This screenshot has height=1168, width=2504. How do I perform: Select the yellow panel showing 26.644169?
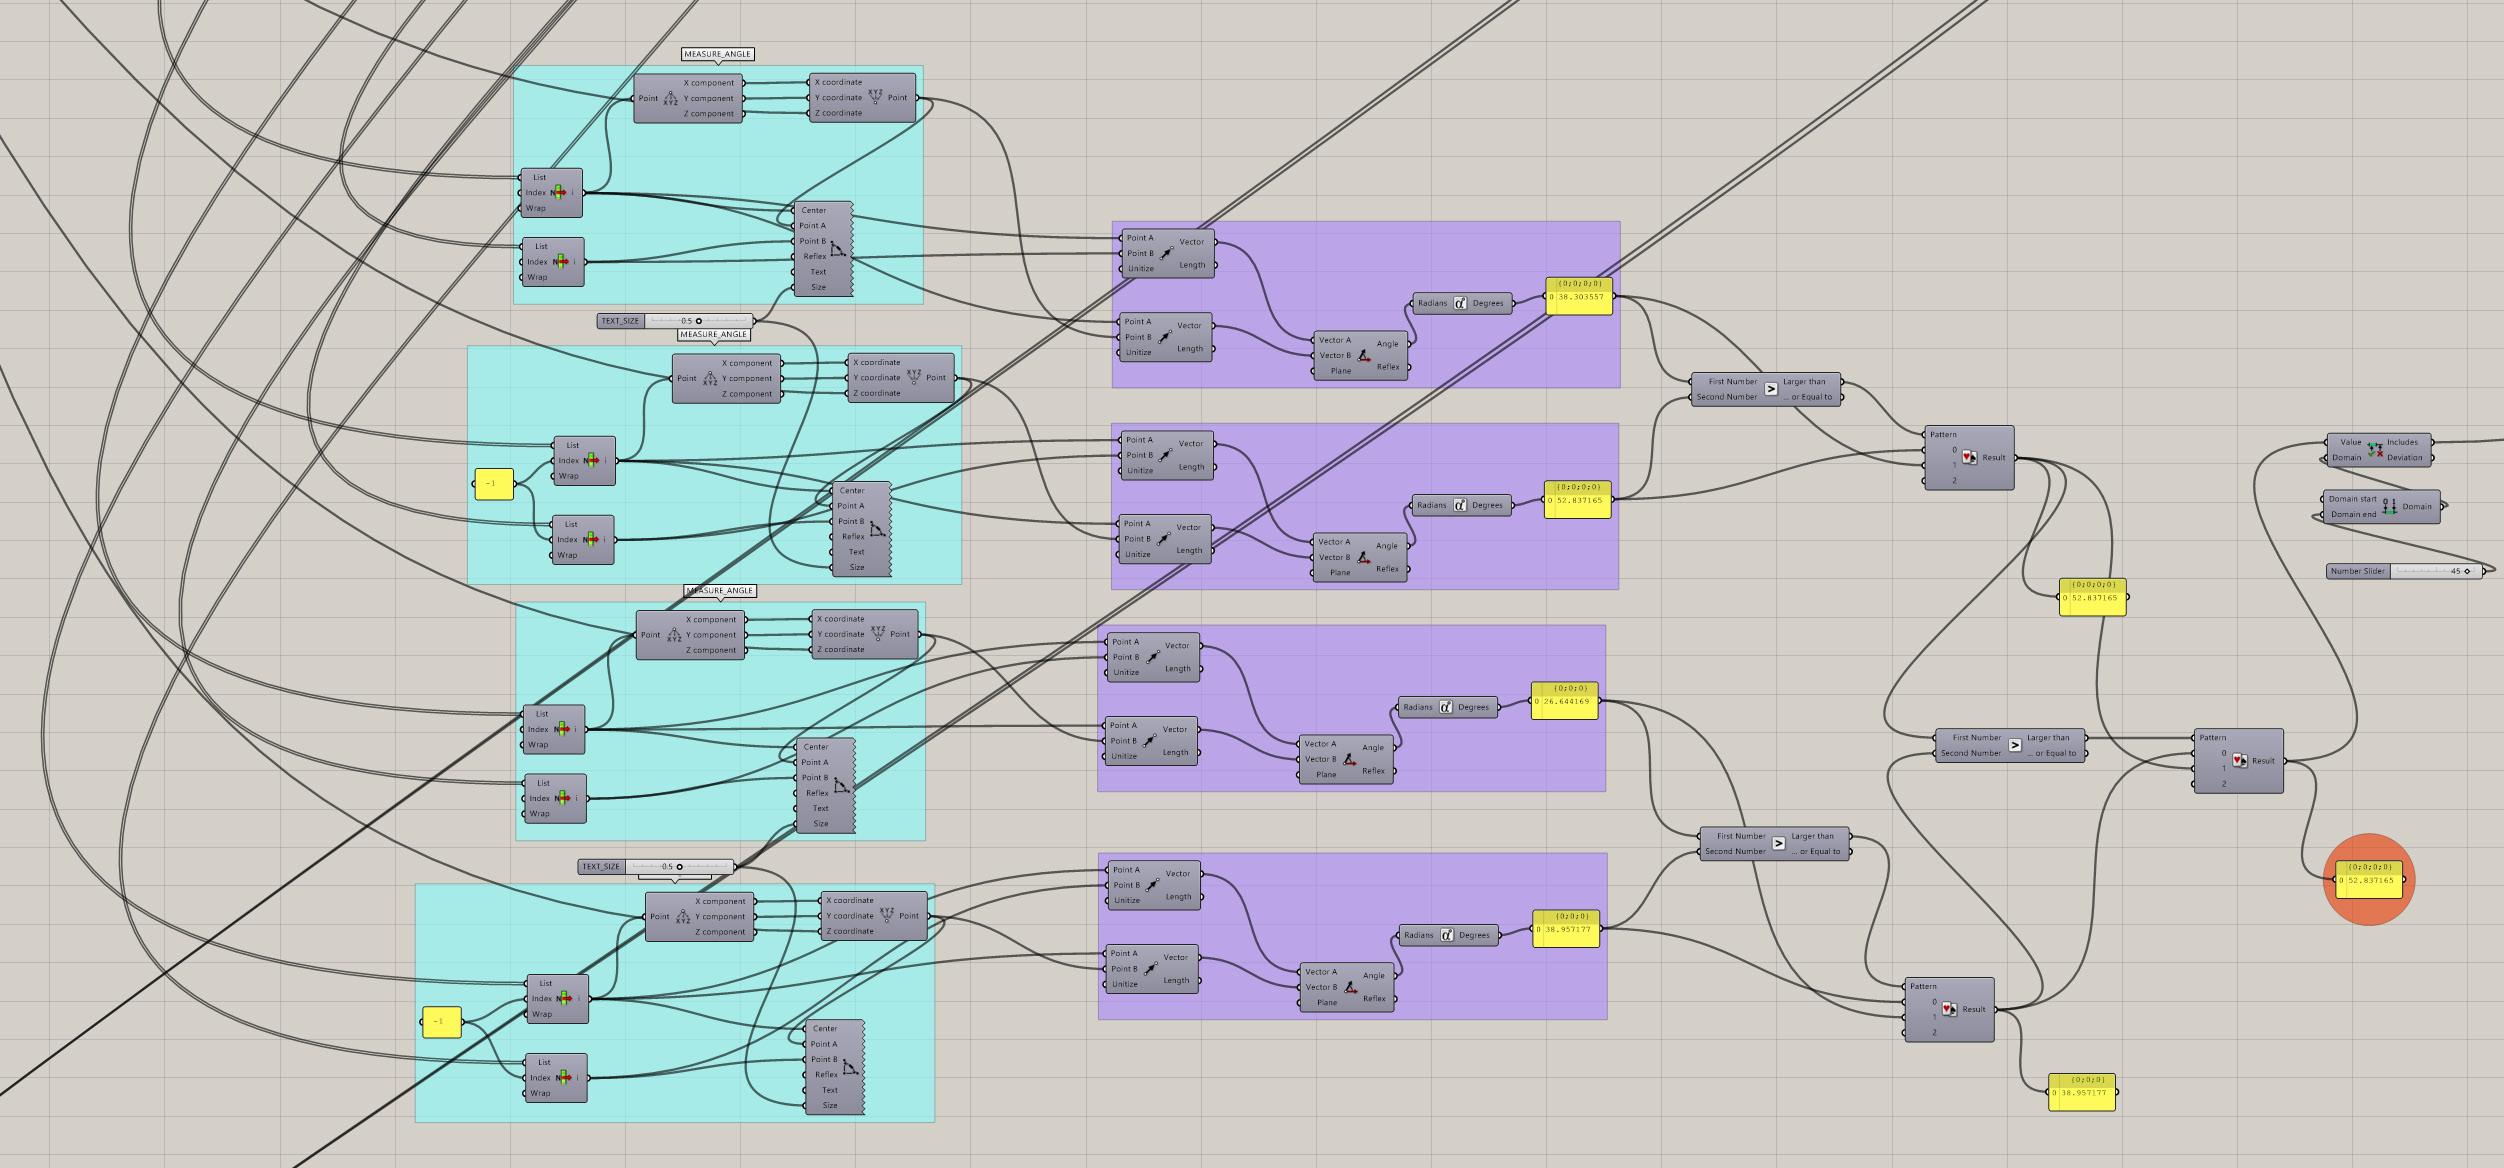1565,702
